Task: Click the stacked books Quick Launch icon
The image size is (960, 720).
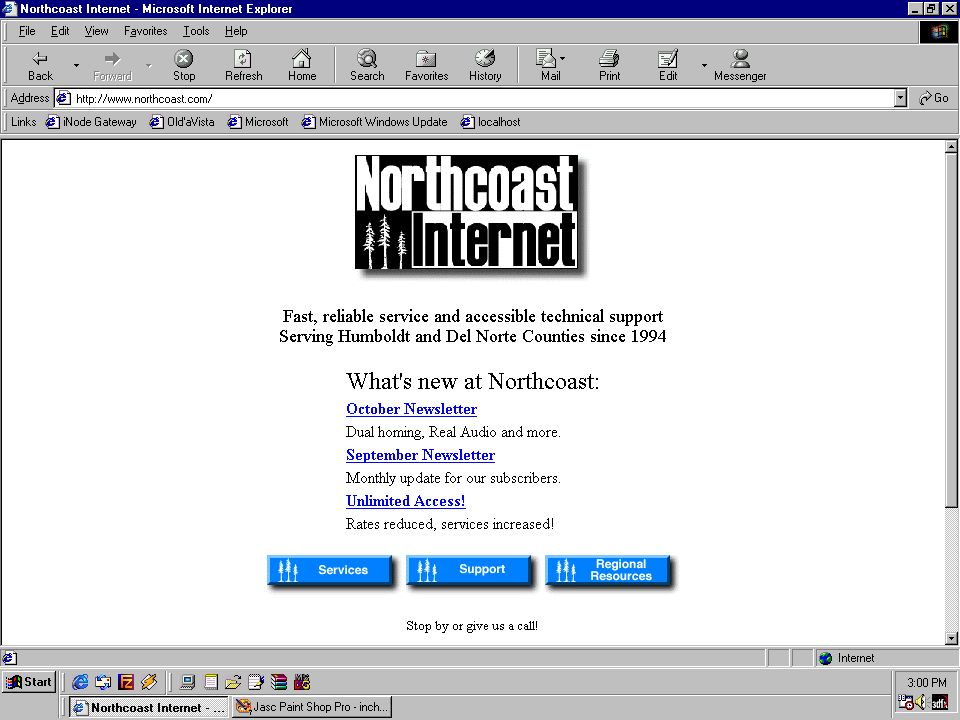Action: (279, 682)
